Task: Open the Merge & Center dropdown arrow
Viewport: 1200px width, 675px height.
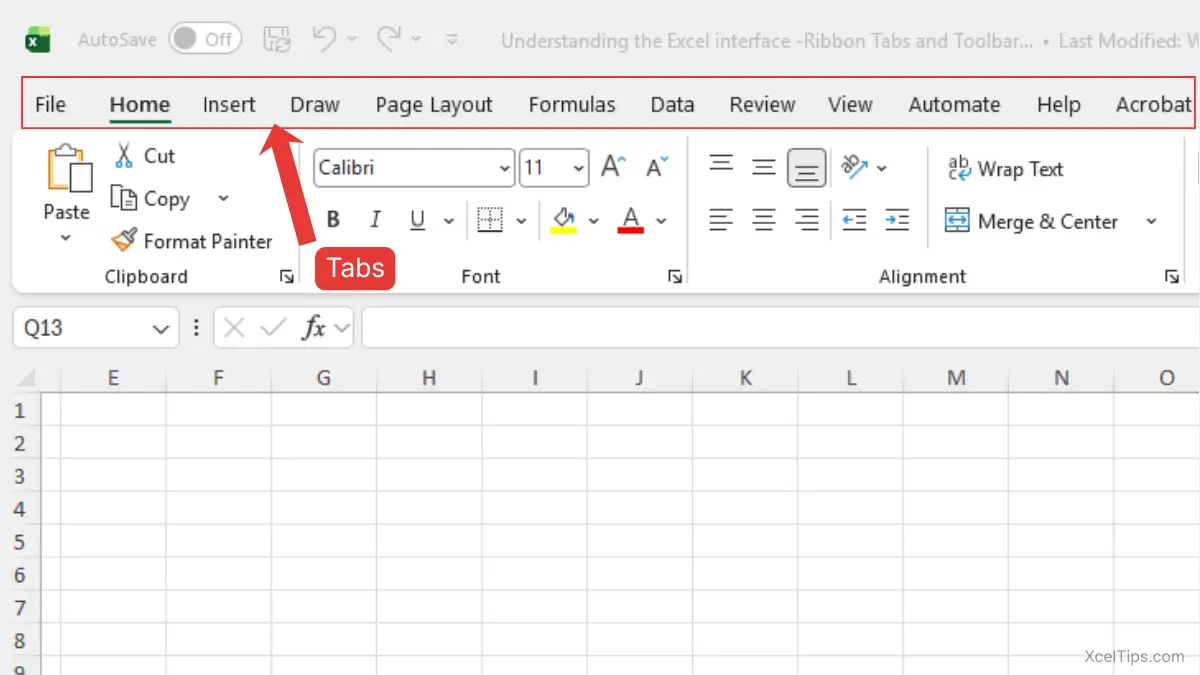Action: point(1149,221)
